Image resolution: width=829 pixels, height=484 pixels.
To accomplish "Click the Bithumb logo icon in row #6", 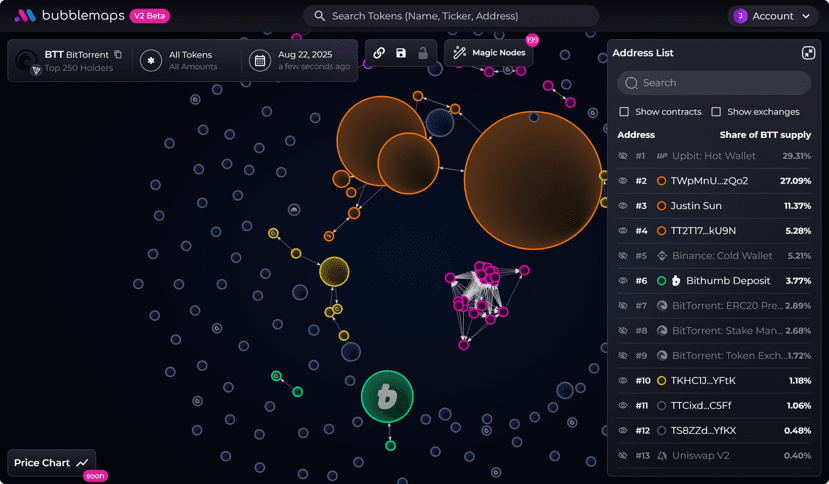I will click(676, 281).
